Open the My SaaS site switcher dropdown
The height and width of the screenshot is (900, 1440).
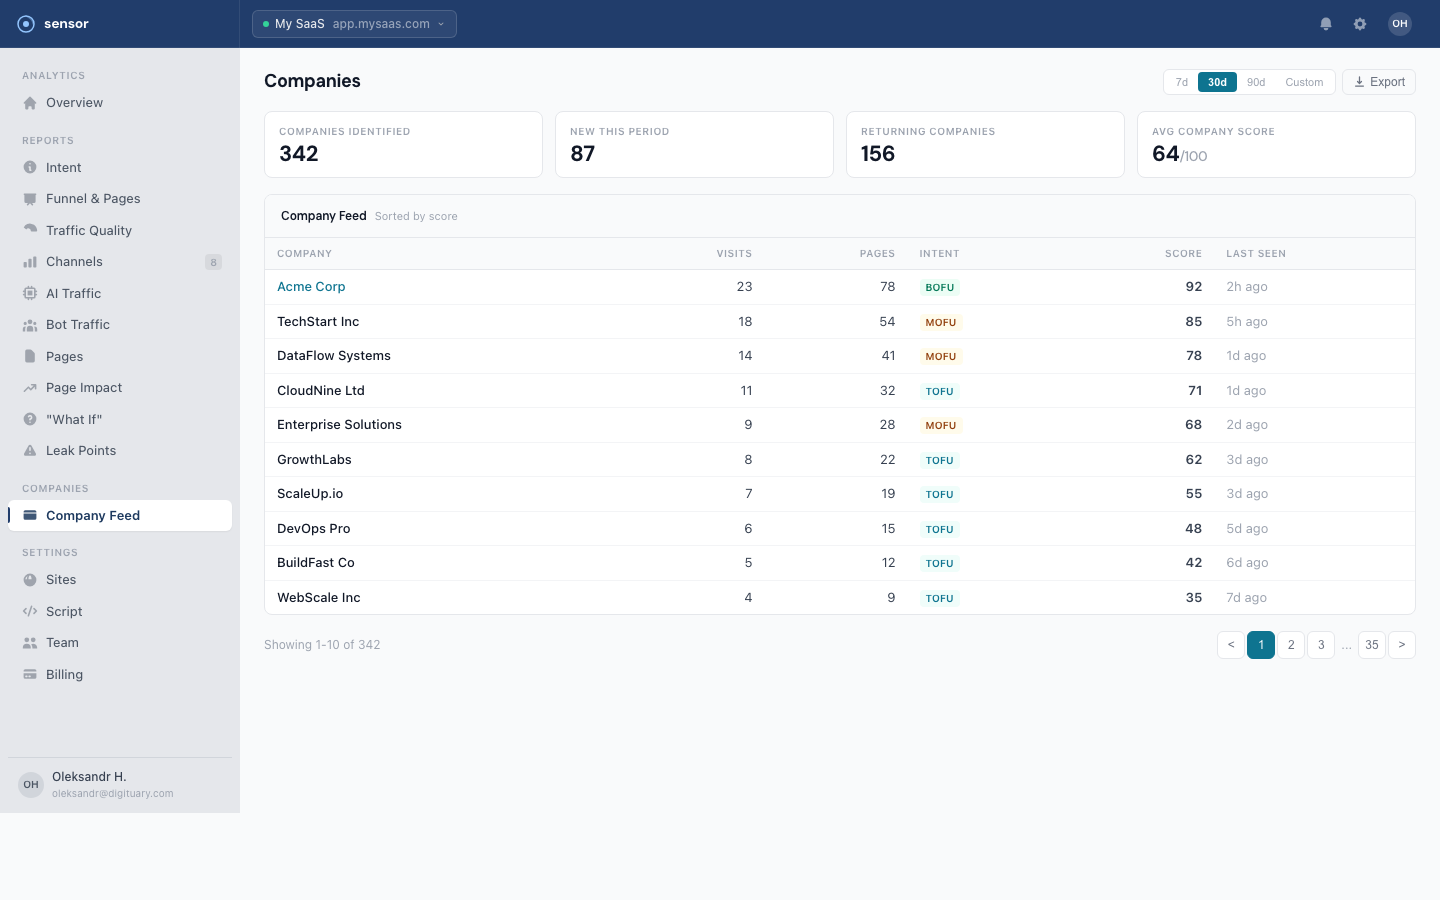point(354,23)
